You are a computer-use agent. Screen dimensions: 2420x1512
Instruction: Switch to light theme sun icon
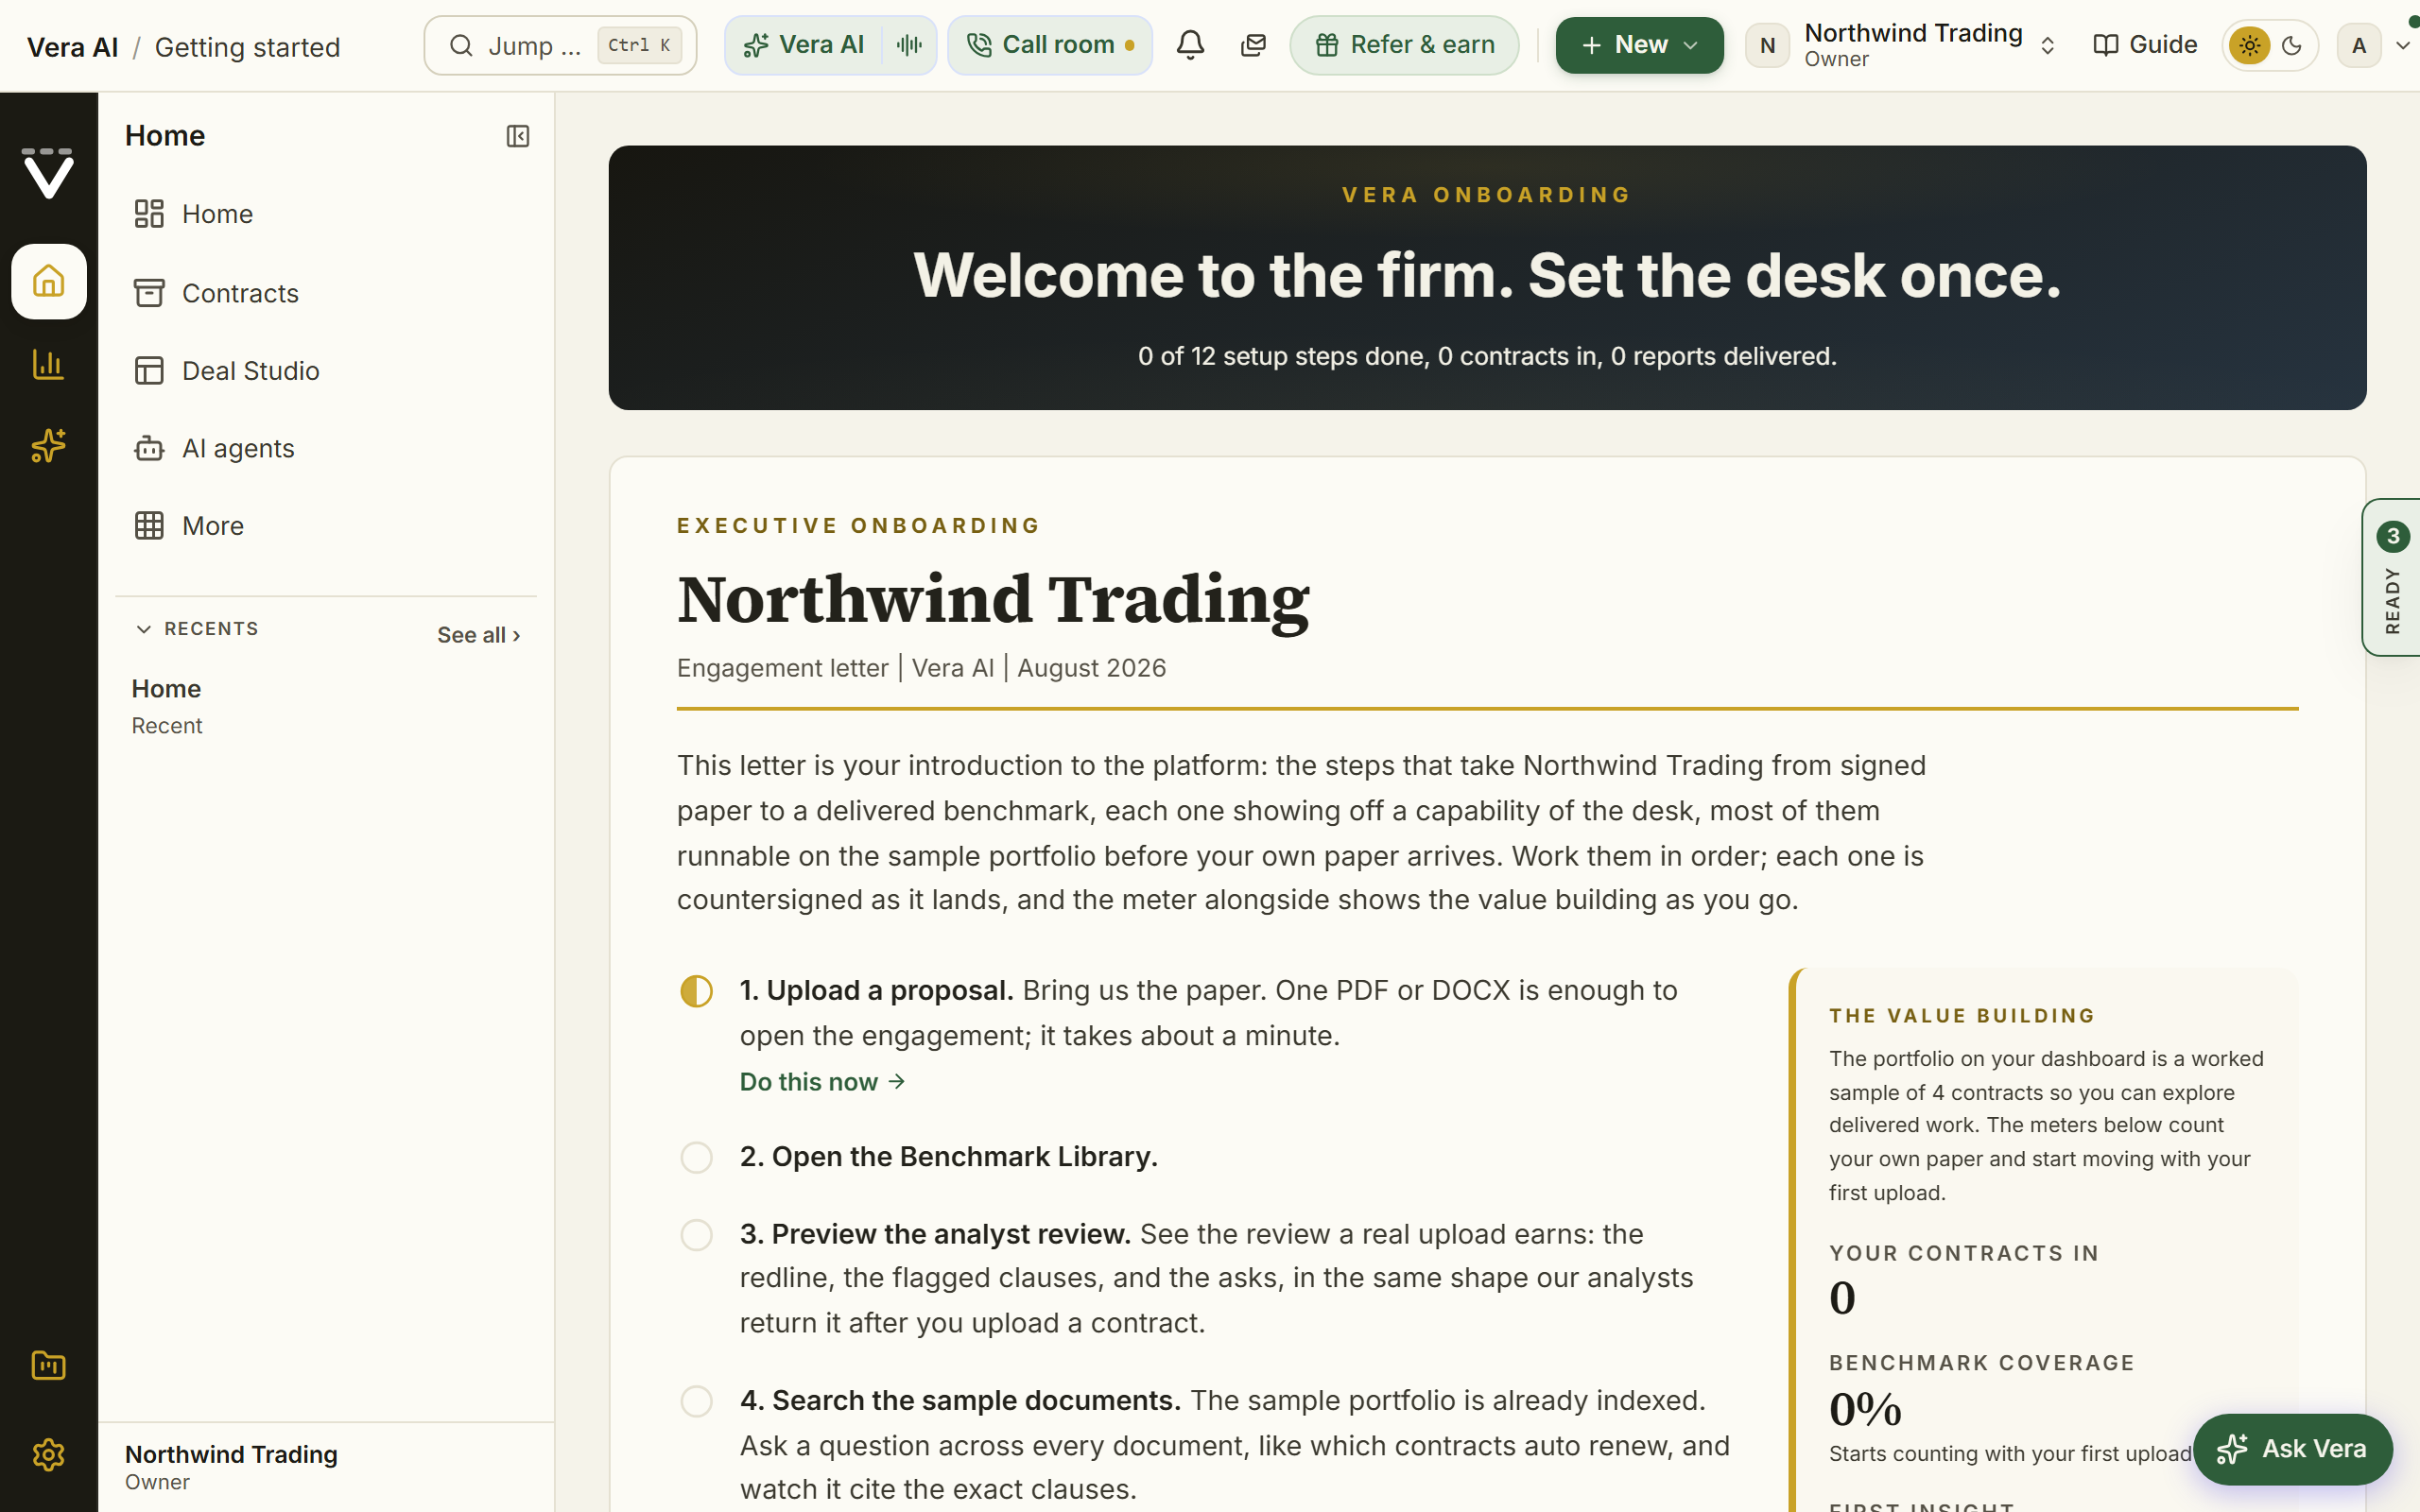pos(2249,45)
